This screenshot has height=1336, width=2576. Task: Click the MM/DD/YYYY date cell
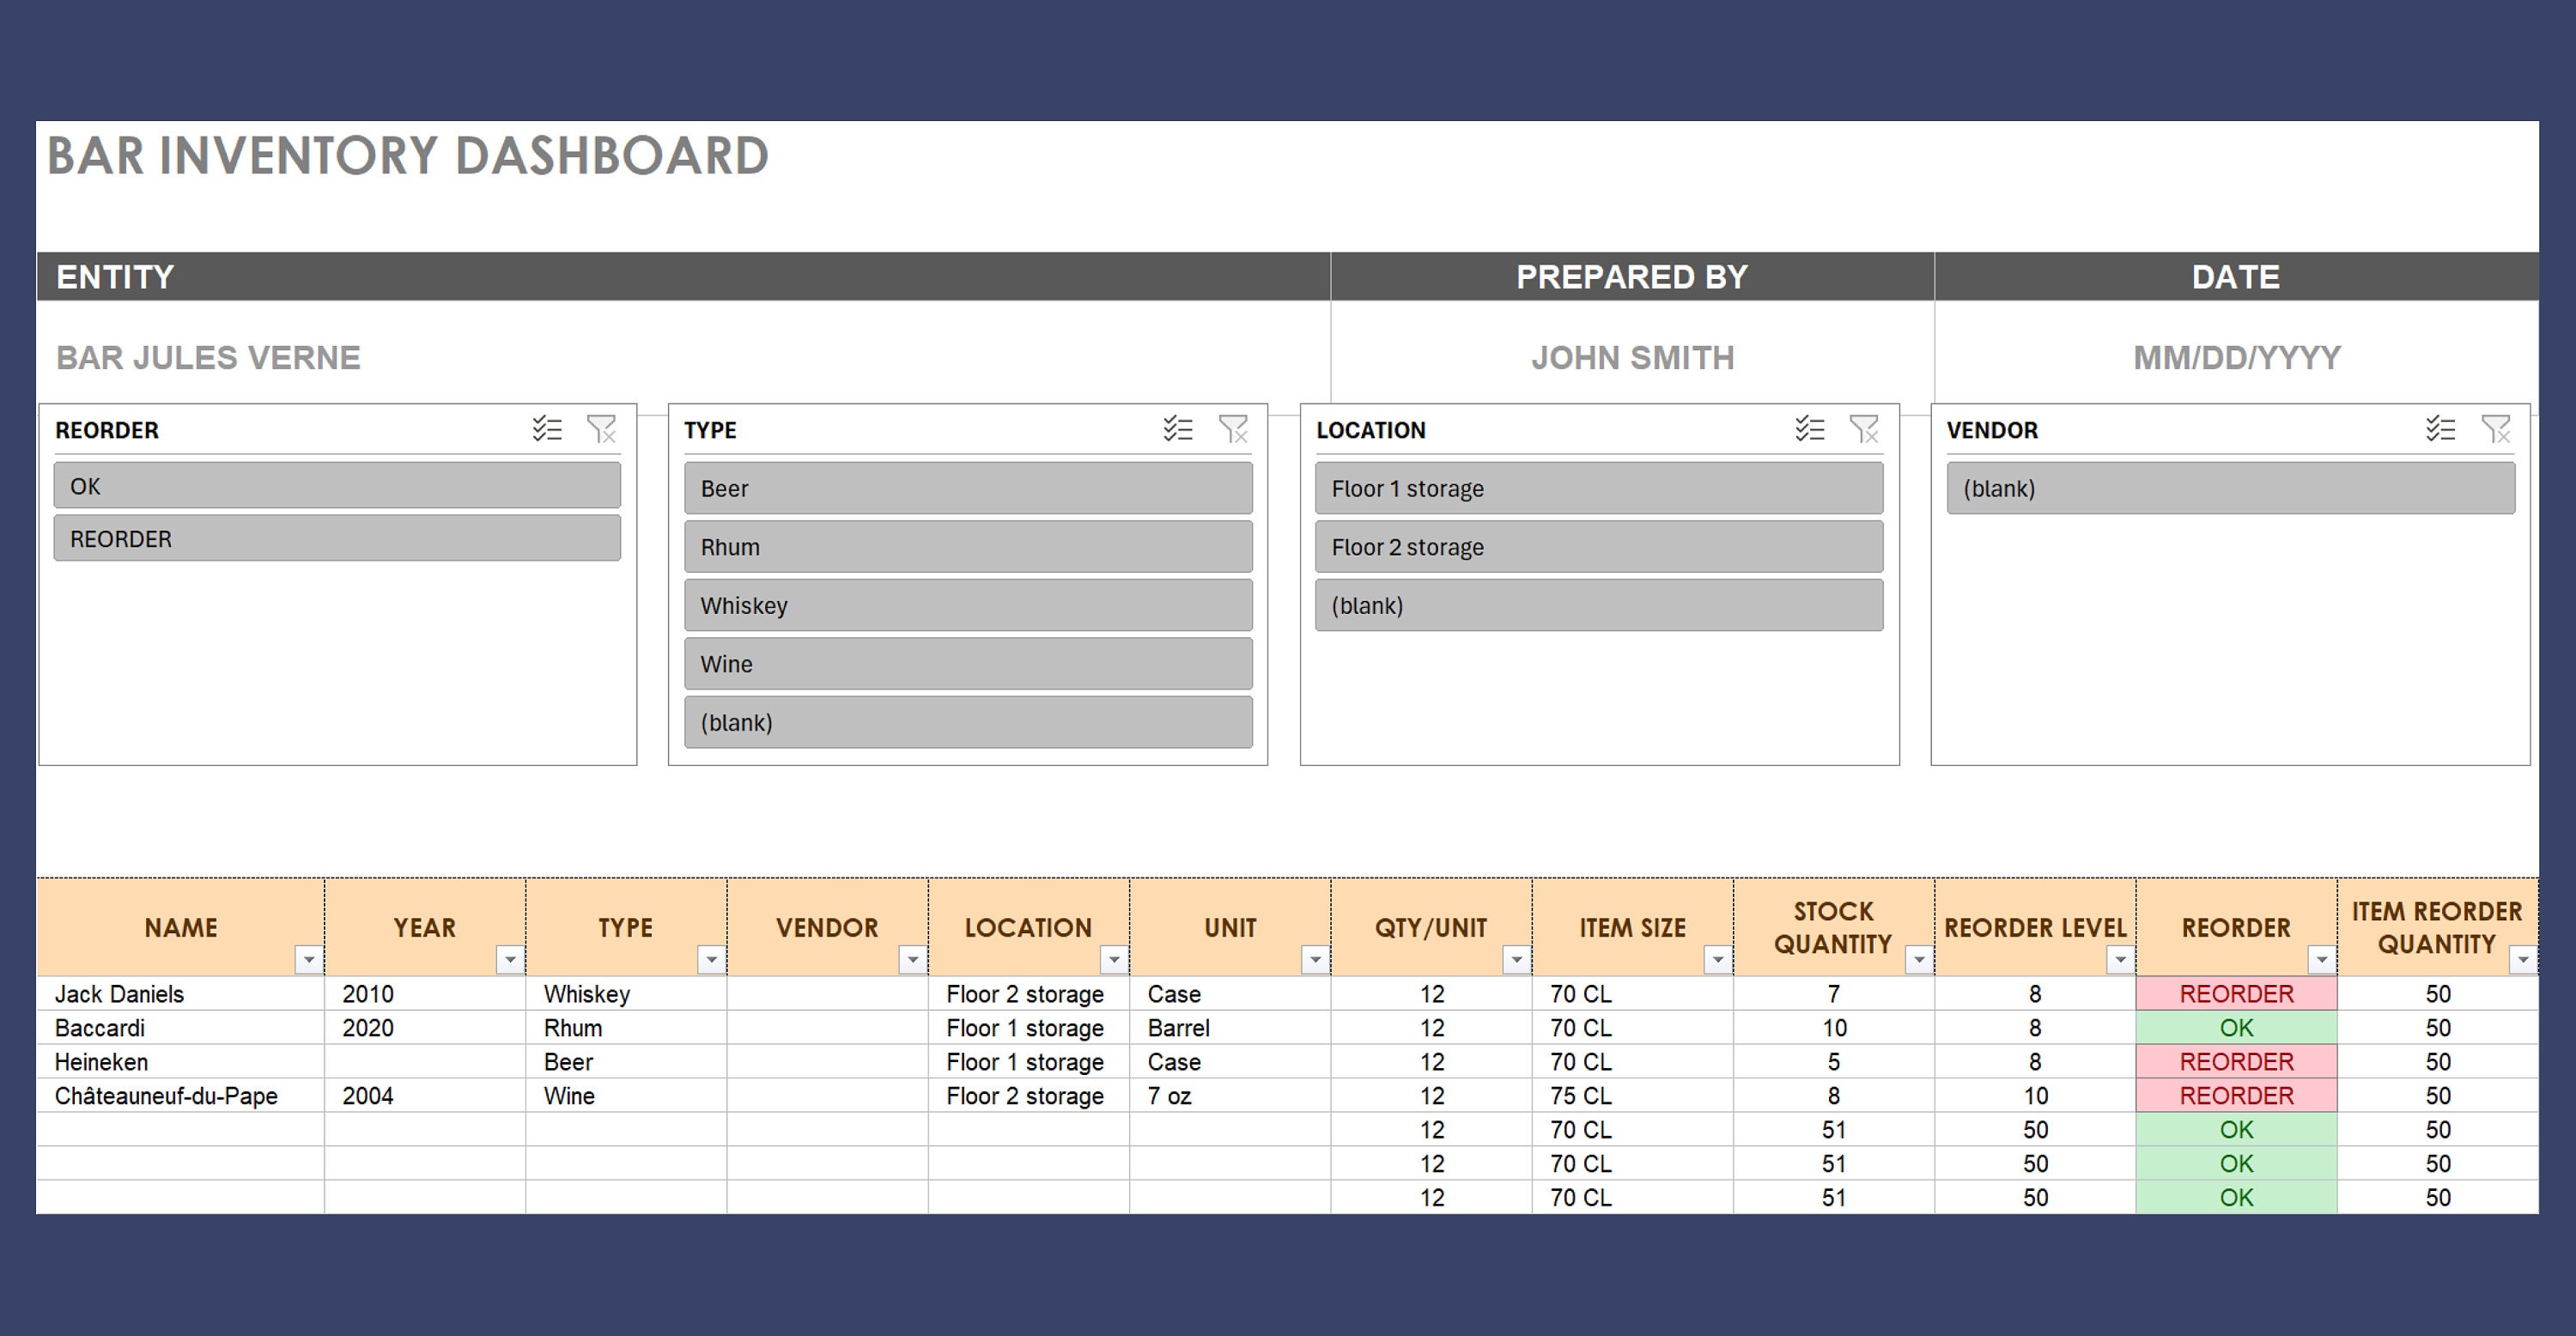tap(2235, 356)
